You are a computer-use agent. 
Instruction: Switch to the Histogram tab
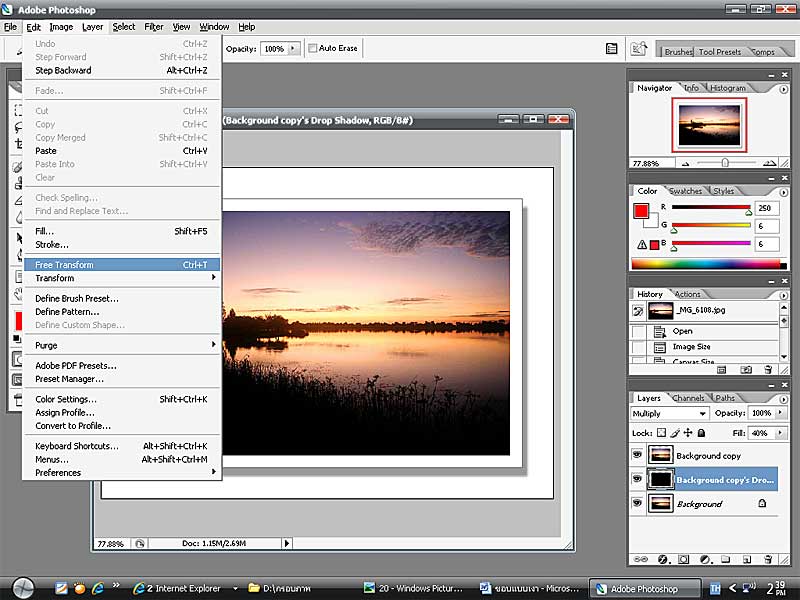[728, 88]
